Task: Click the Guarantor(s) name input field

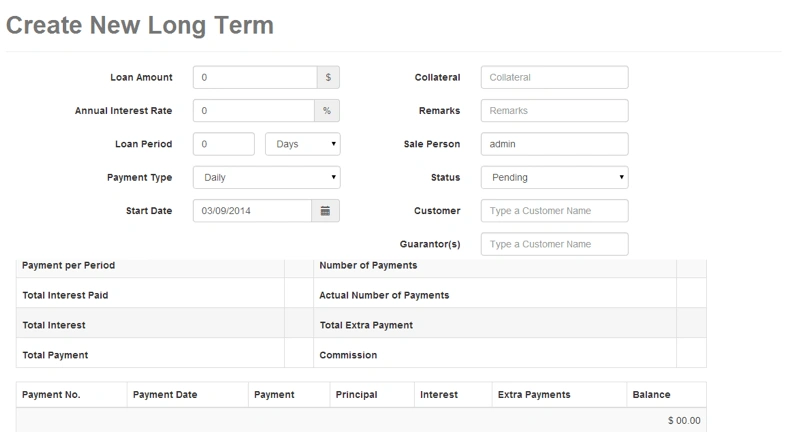Action: pyautogui.click(x=554, y=244)
